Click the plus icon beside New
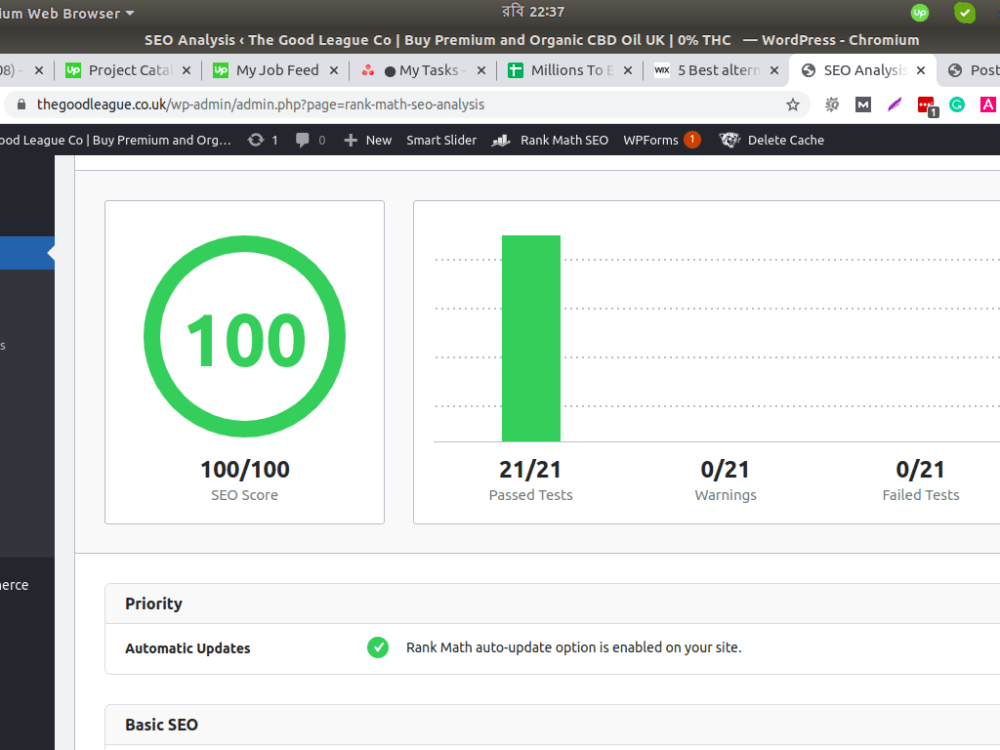 (x=351, y=140)
